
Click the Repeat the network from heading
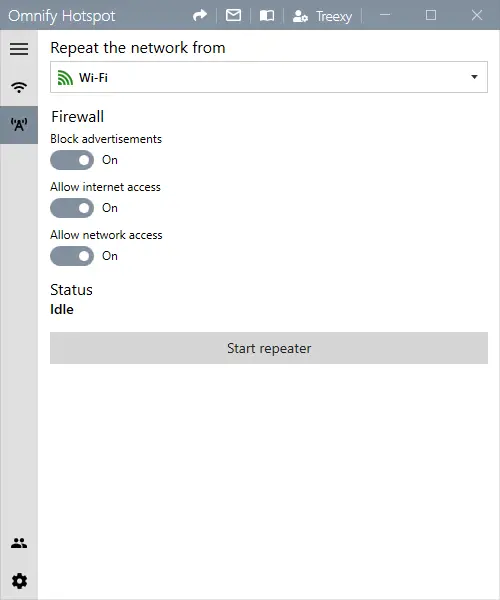(138, 48)
